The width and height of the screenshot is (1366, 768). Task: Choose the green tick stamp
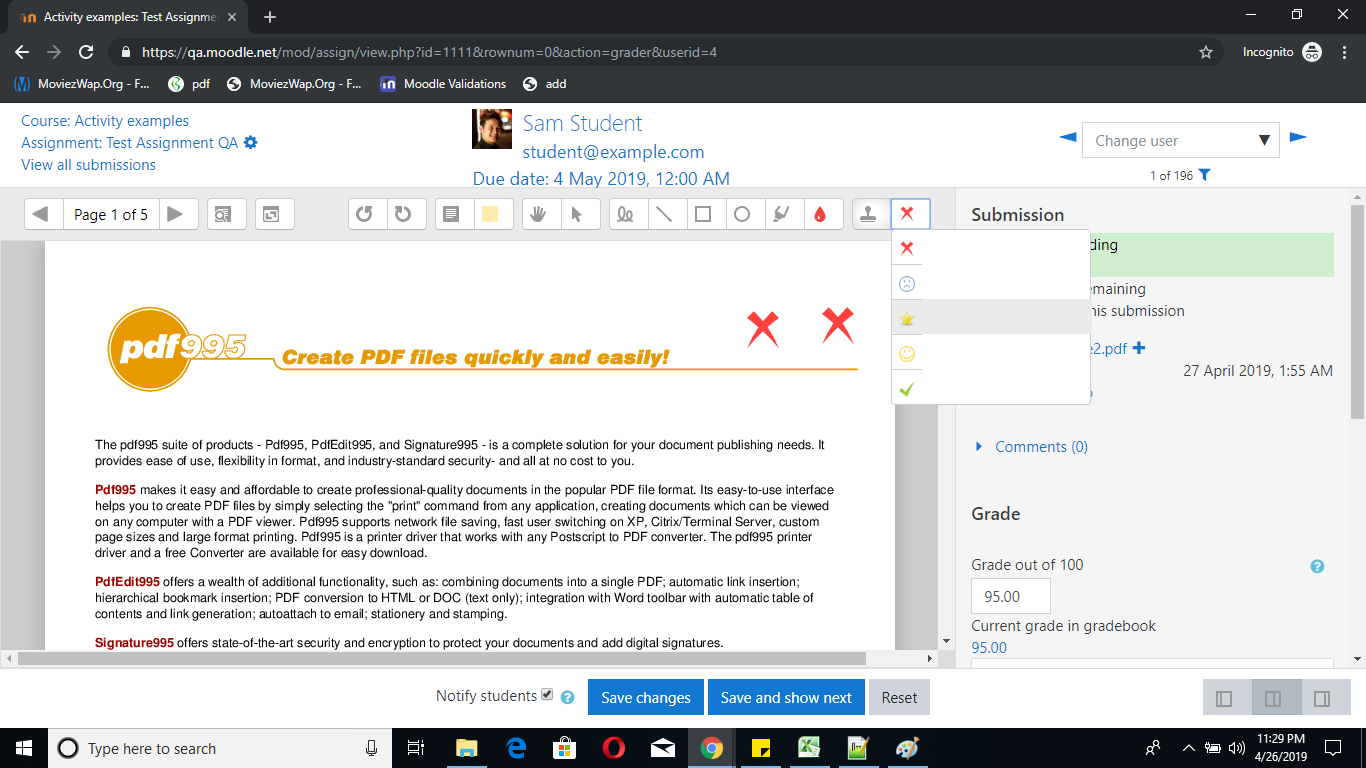(x=907, y=389)
